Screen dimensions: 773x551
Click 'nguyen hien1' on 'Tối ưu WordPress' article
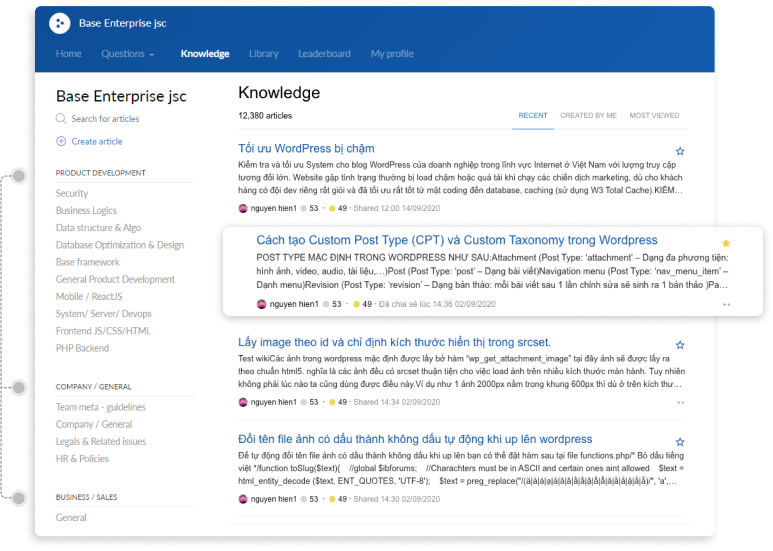click(x=274, y=208)
